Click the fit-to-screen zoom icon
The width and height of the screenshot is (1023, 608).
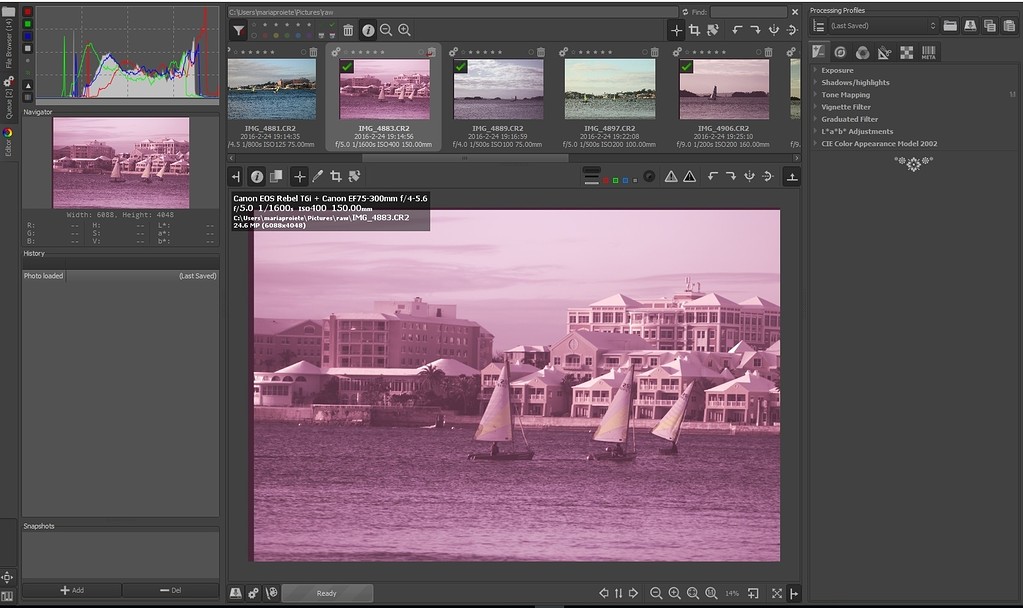(x=694, y=592)
